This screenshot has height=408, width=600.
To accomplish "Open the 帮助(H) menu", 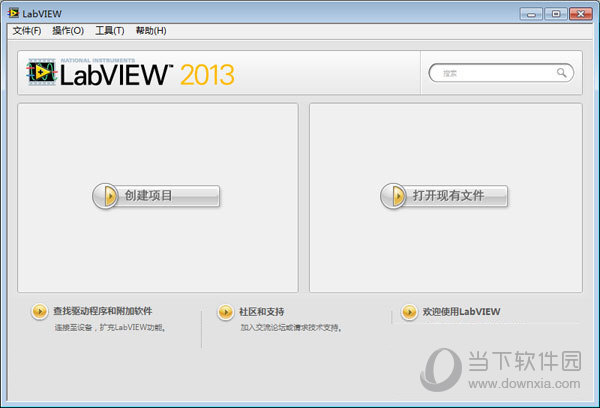I will coord(151,31).
